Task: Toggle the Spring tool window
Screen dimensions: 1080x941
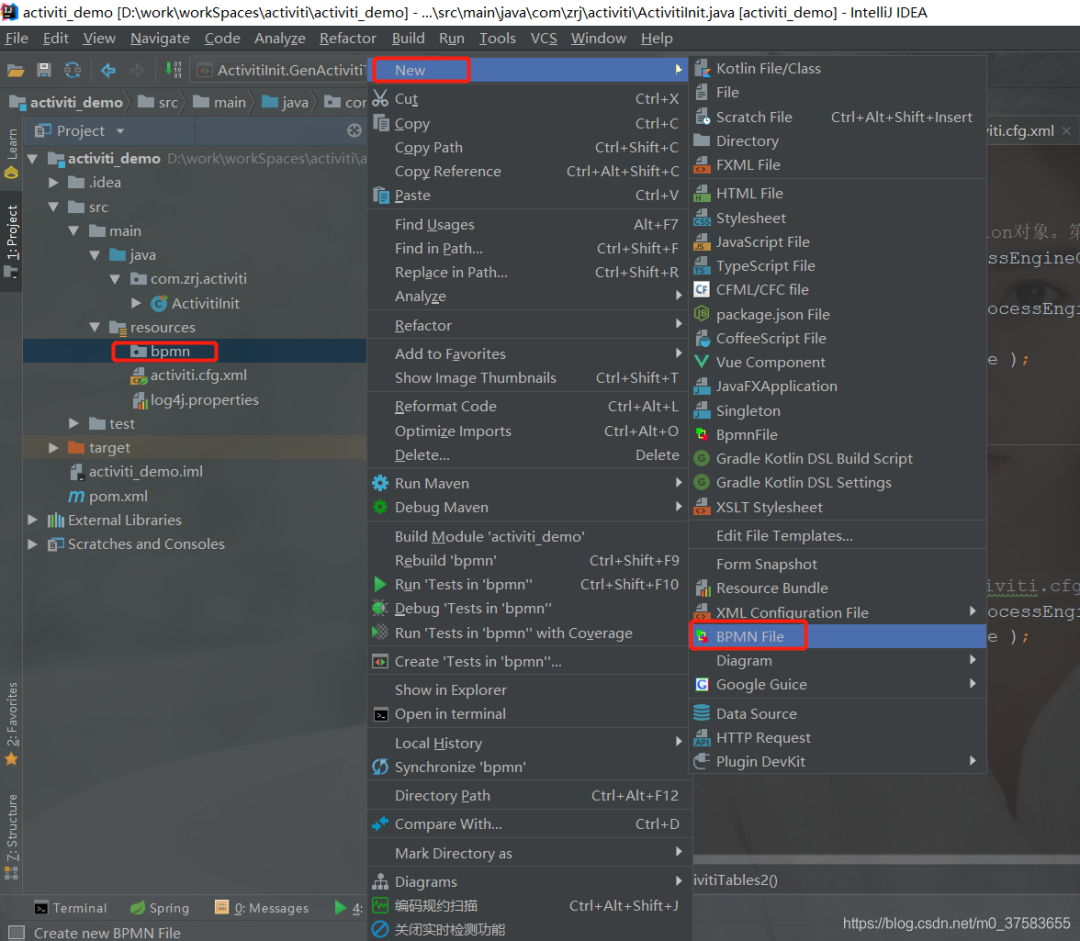Action: coord(160,908)
